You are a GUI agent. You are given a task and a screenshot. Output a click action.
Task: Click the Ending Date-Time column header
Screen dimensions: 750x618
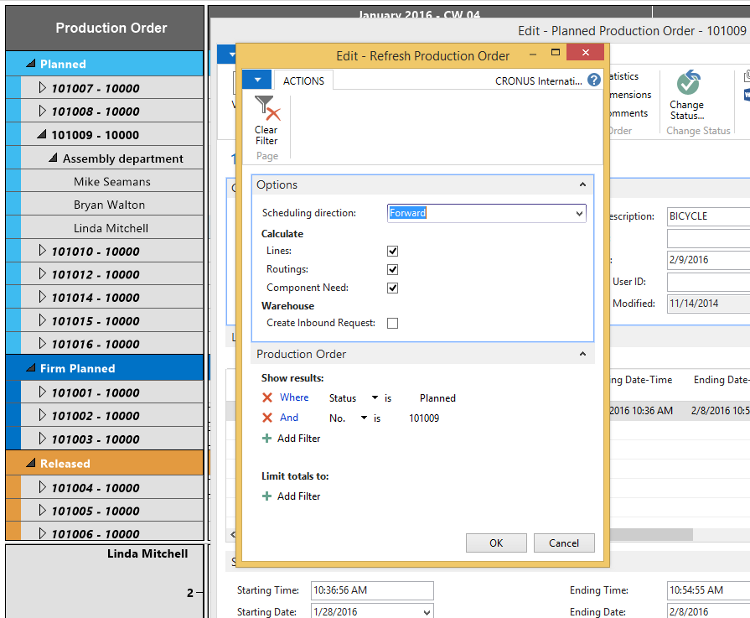722,380
